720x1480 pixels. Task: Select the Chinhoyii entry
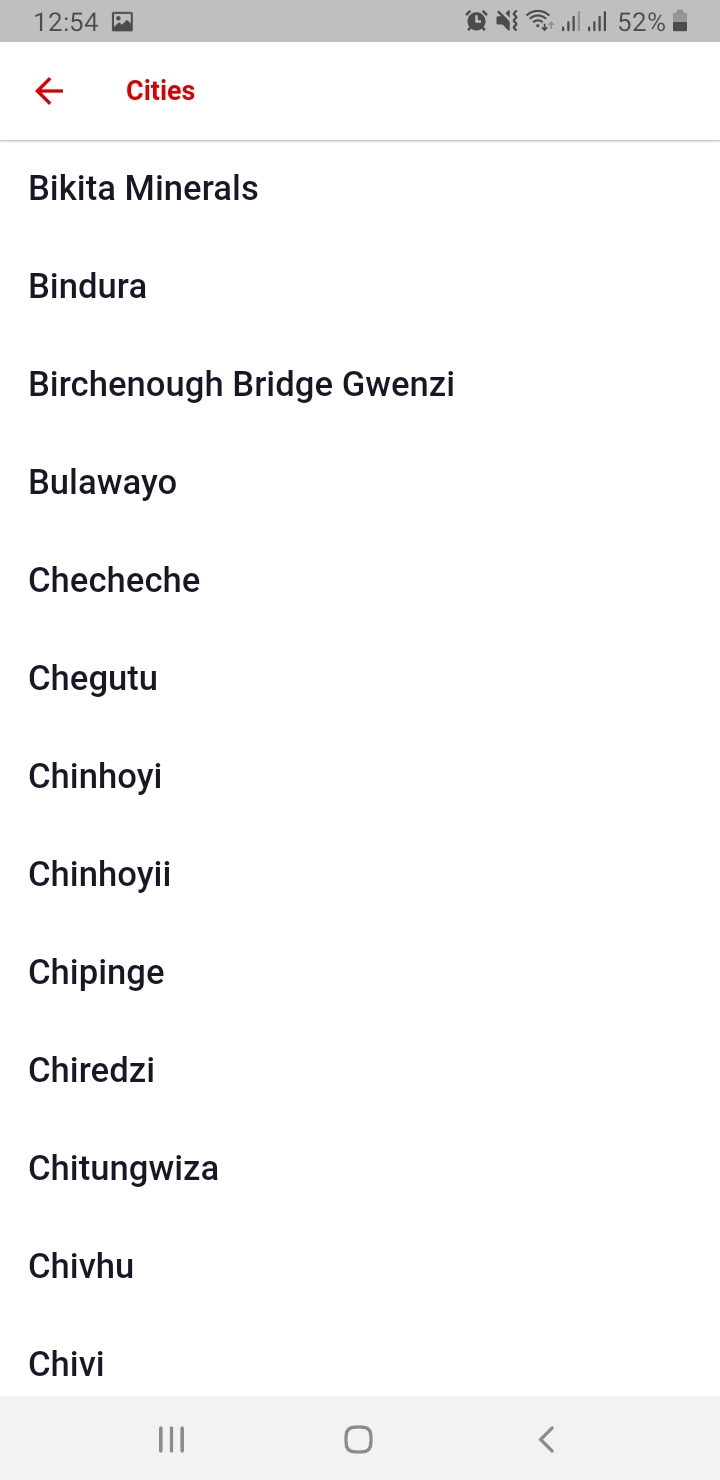tap(100, 874)
